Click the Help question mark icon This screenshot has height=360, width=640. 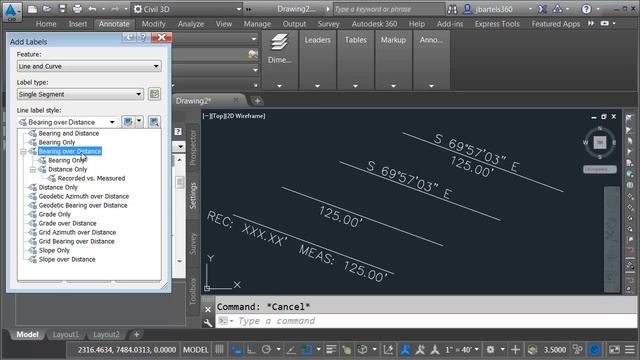click(586, 9)
